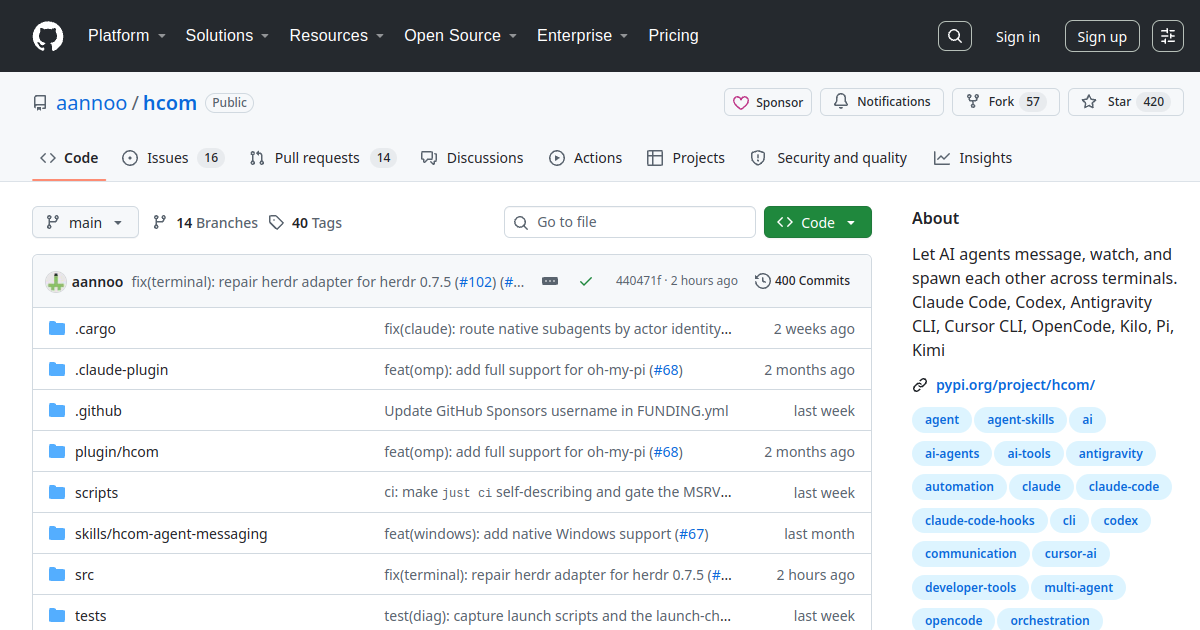Open the aannoo owner link
The image size is (1200, 630).
click(x=92, y=103)
